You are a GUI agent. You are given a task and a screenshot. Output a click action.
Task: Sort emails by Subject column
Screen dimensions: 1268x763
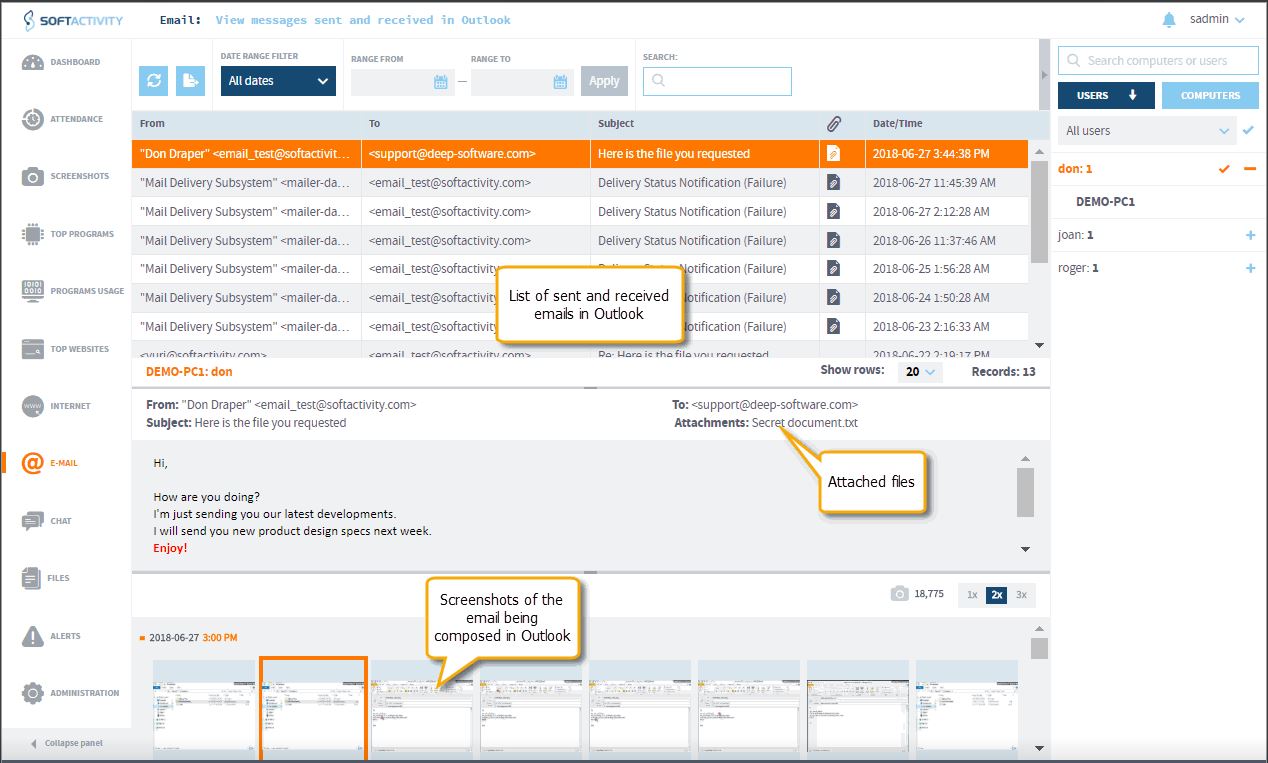(x=705, y=124)
